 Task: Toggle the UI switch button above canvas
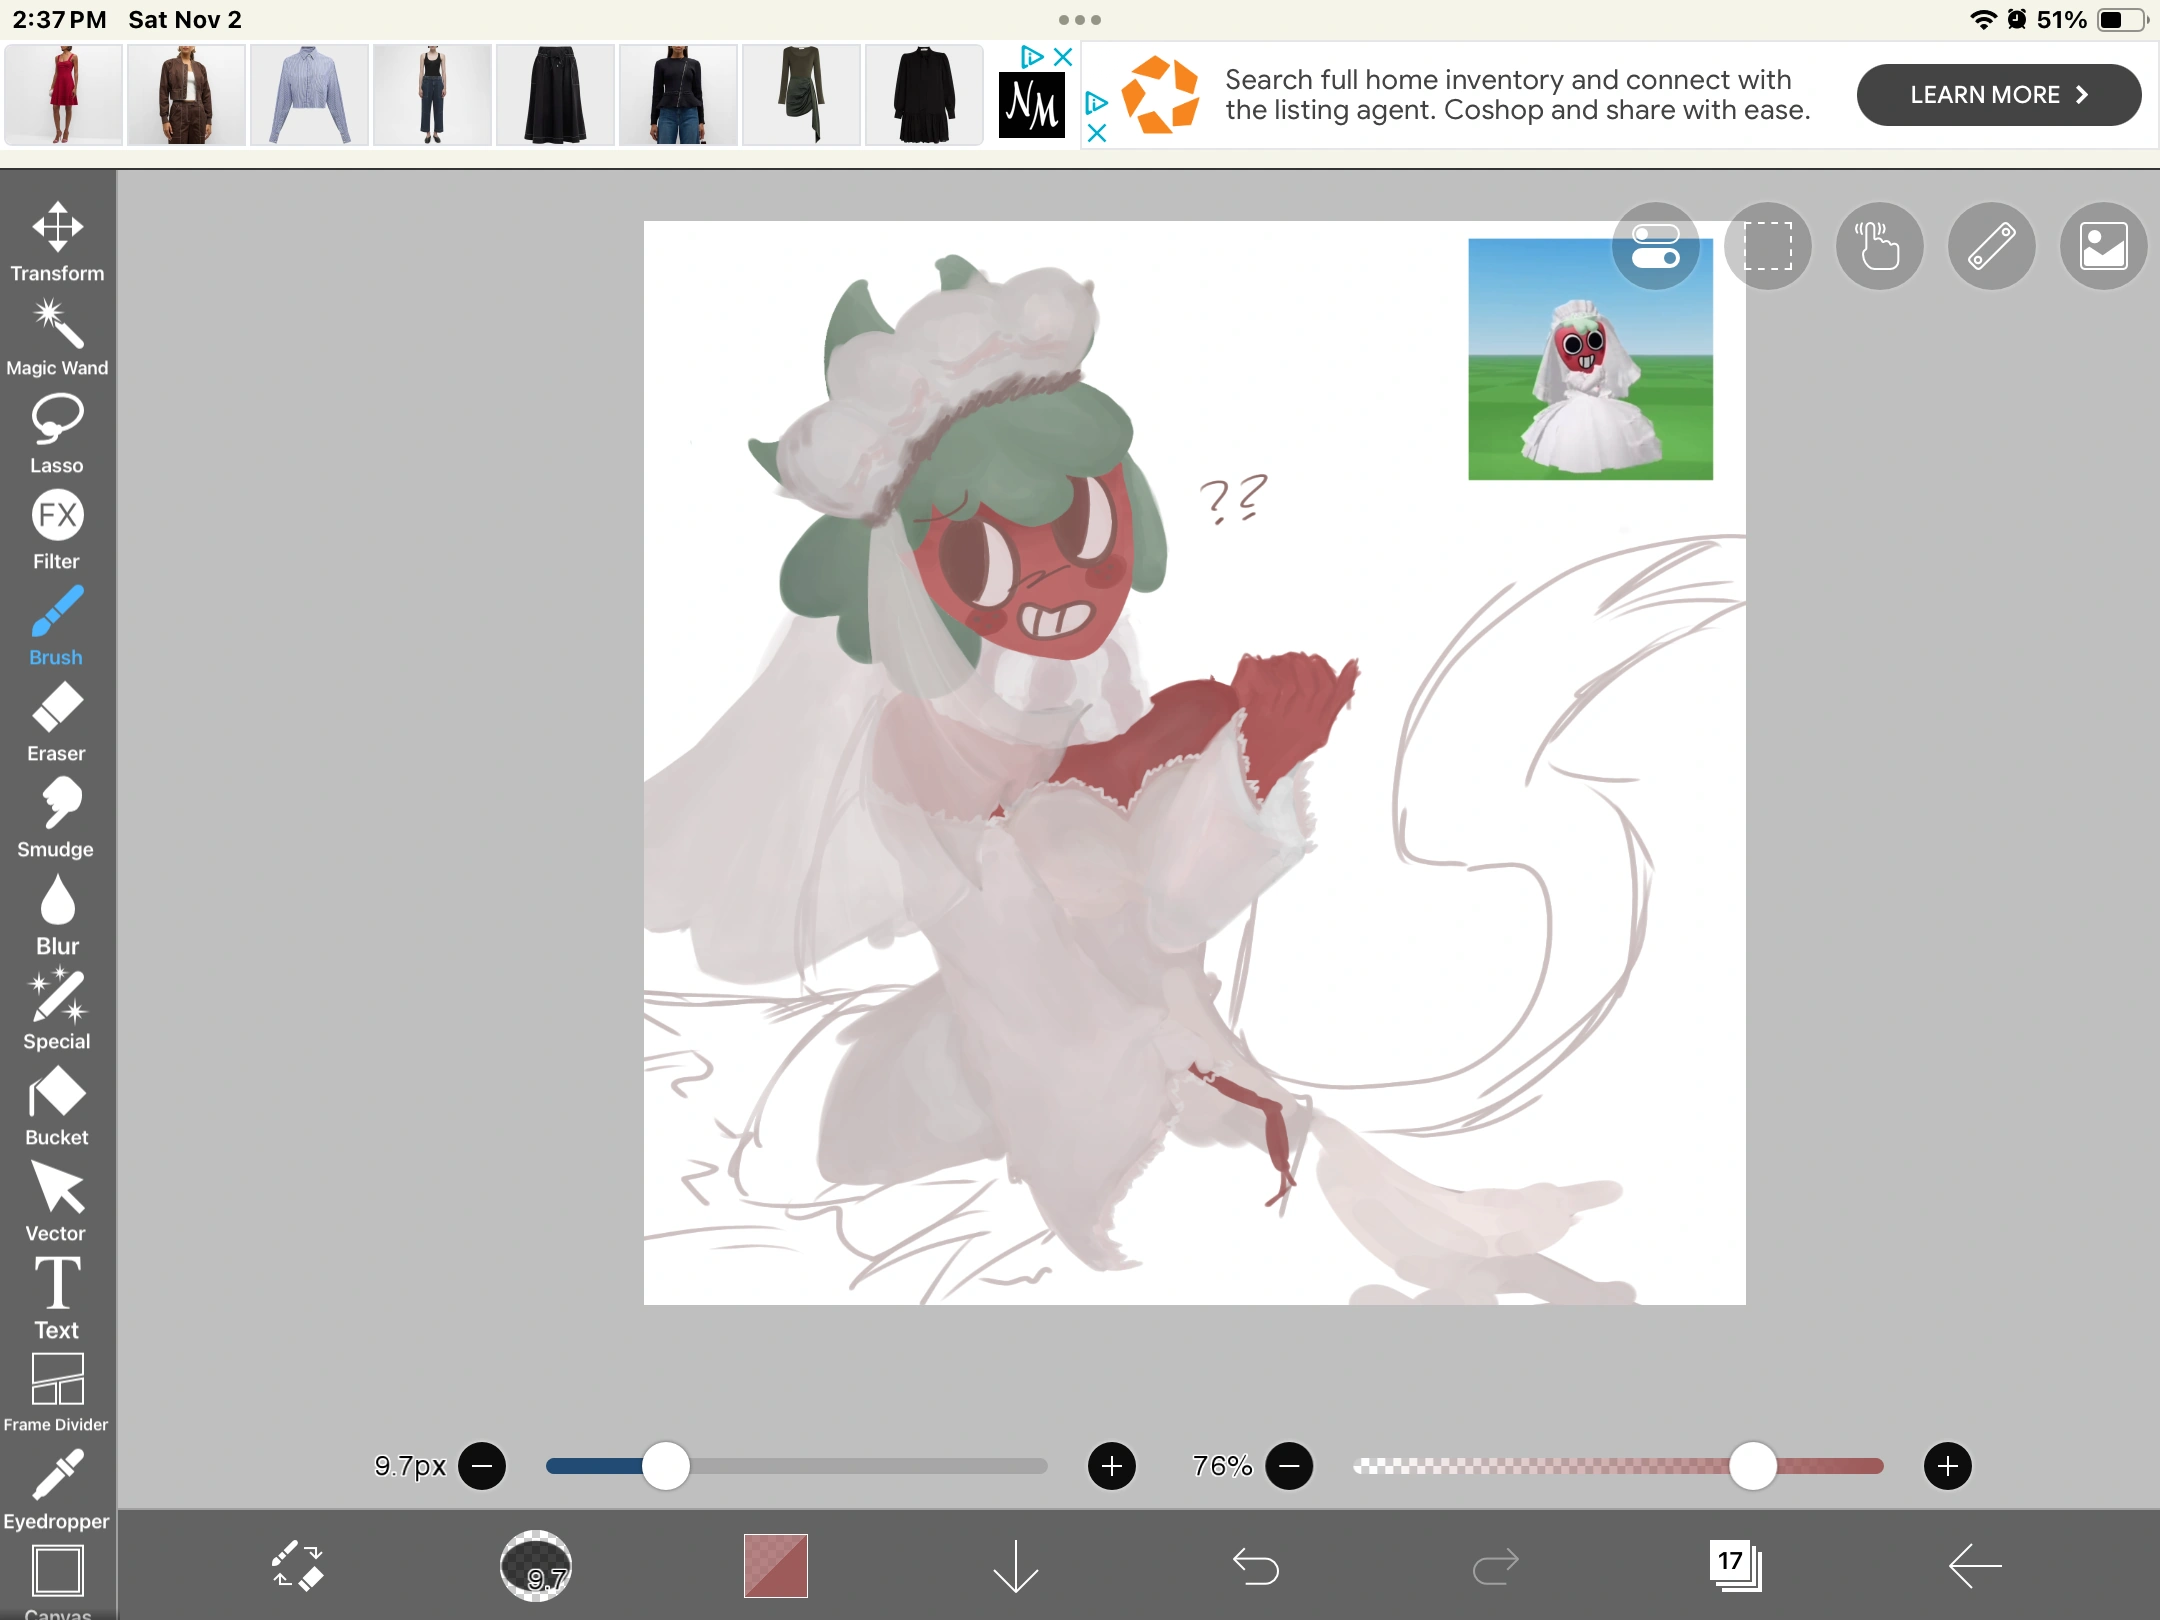(x=1655, y=246)
